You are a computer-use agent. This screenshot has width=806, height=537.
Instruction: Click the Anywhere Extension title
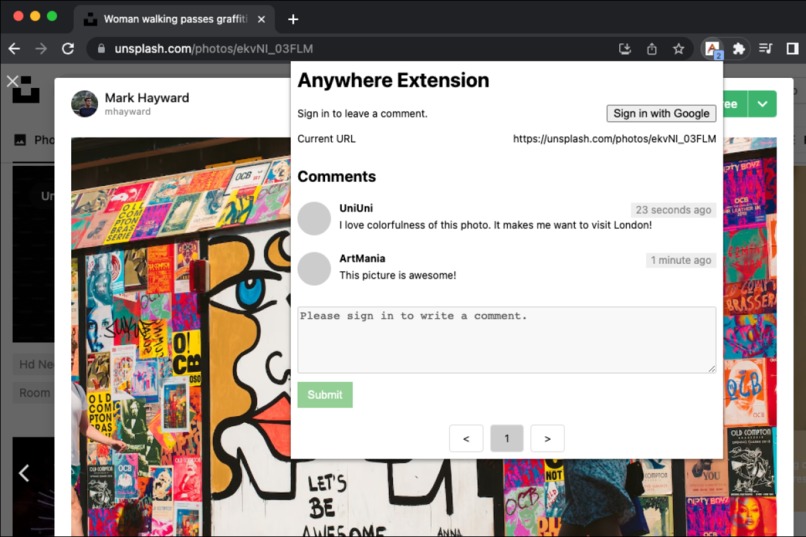pos(393,80)
